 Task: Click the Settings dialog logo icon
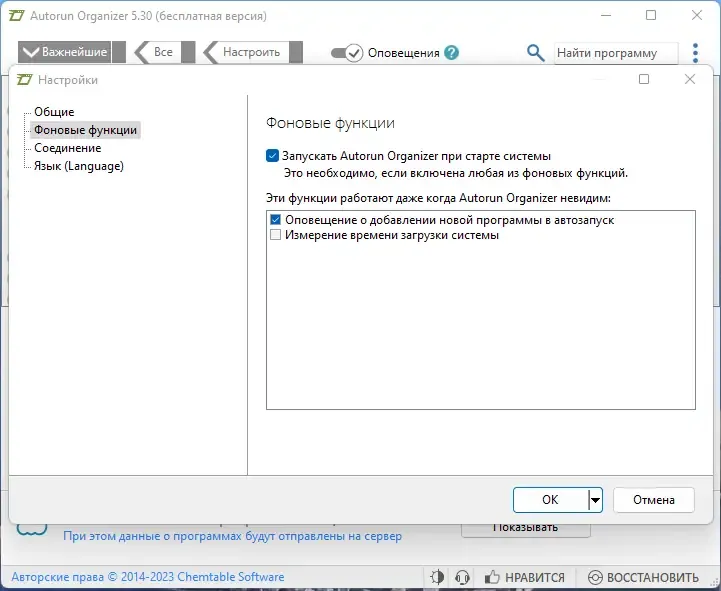(x=24, y=80)
